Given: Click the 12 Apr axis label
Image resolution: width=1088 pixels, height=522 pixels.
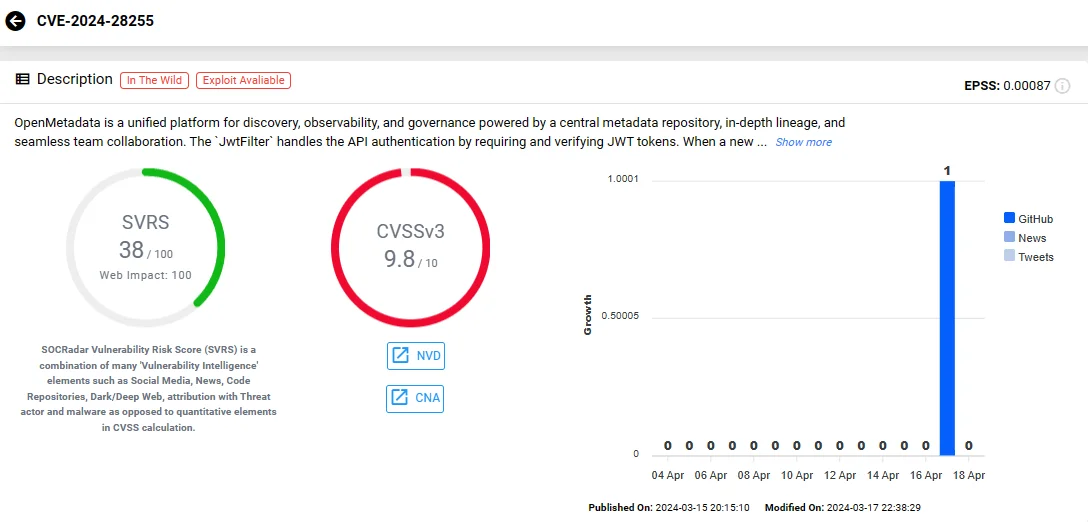Looking at the screenshot, I should pyautogui.click(x=839, y=475).
